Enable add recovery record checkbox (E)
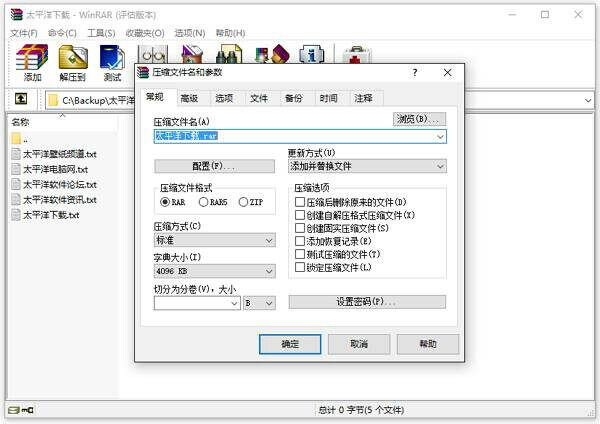600x424 pixels. pyautogui.click(x=300, y=241)
